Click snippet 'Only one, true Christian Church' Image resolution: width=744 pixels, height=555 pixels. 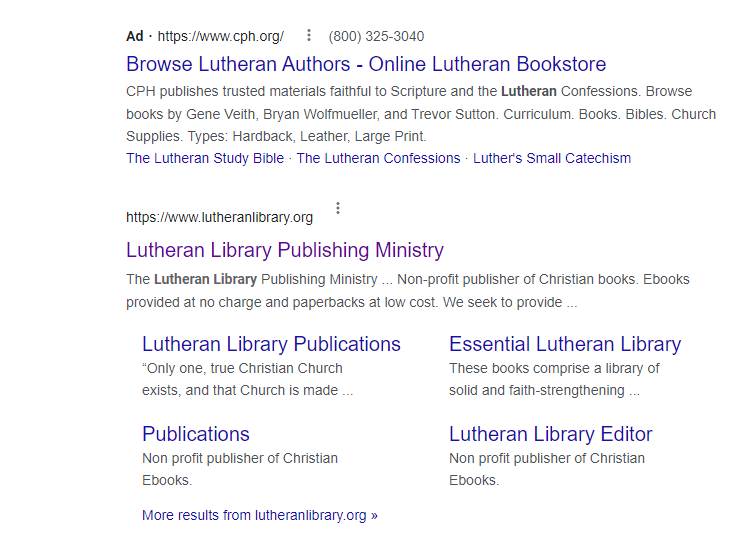pos(247,379)
